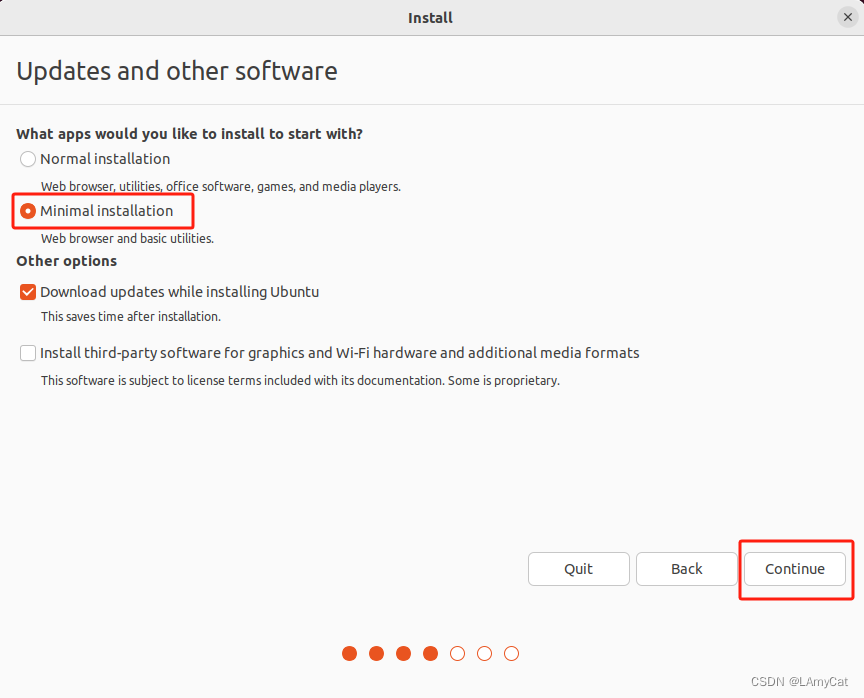This screenshot has height=698, width=864.
Task: Click the license terms proprietary notice text
Action: 300,381
